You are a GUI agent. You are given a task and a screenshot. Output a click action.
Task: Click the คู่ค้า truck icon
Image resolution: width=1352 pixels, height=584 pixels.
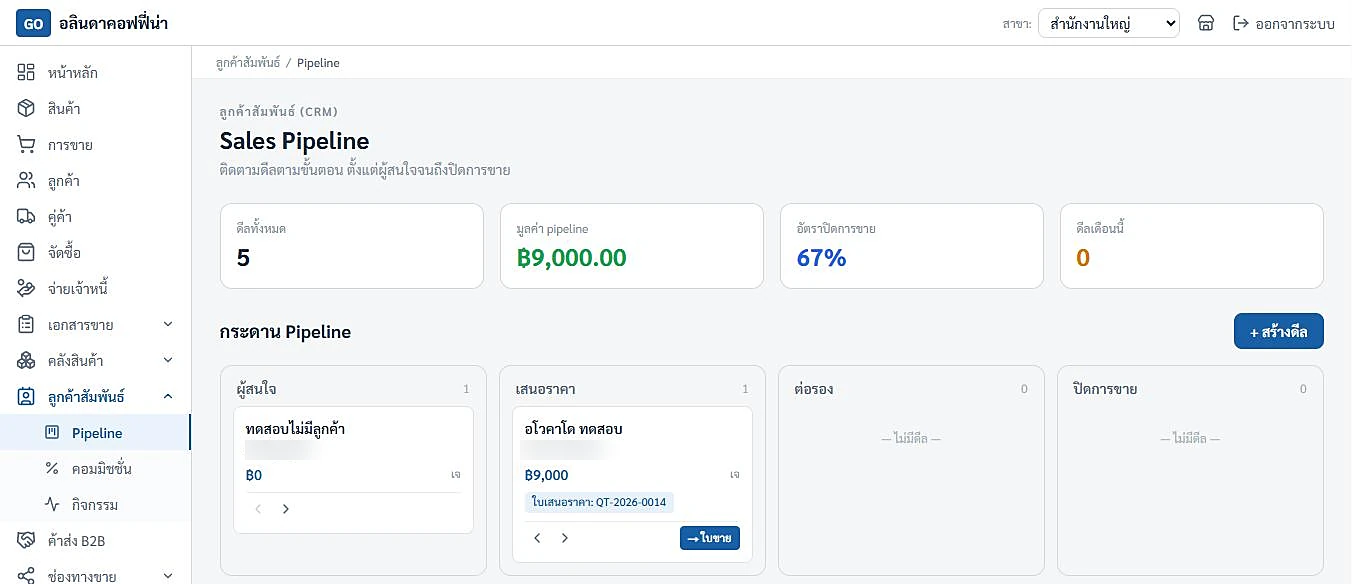26,217
